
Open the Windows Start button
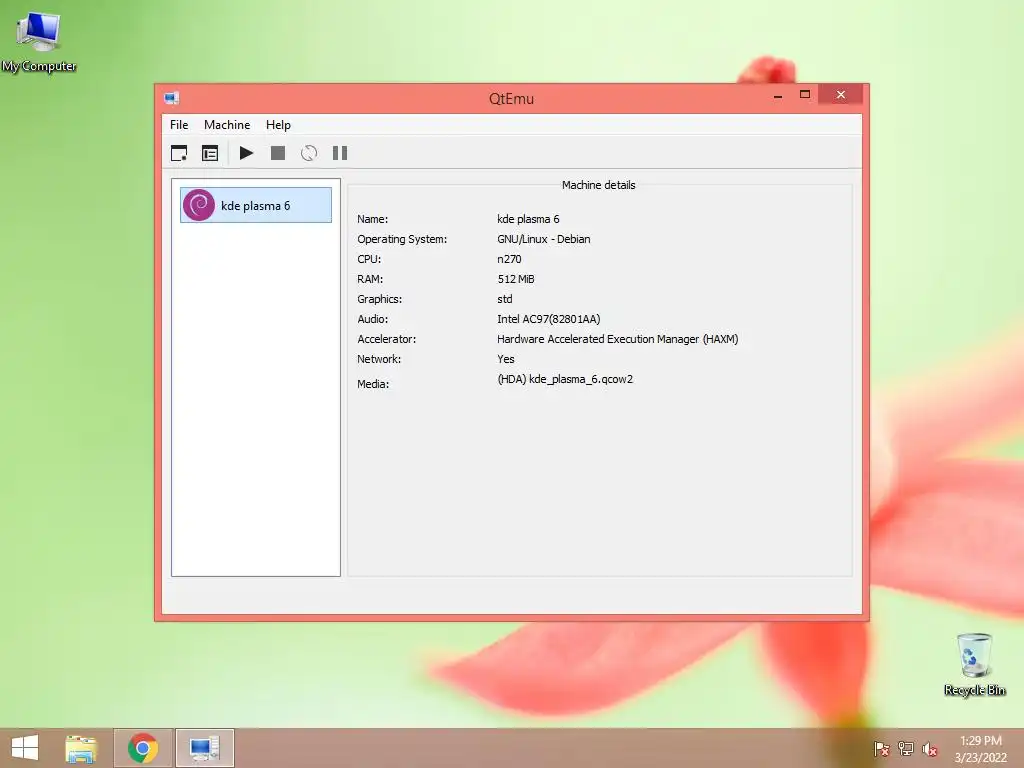tap(25, 748)
